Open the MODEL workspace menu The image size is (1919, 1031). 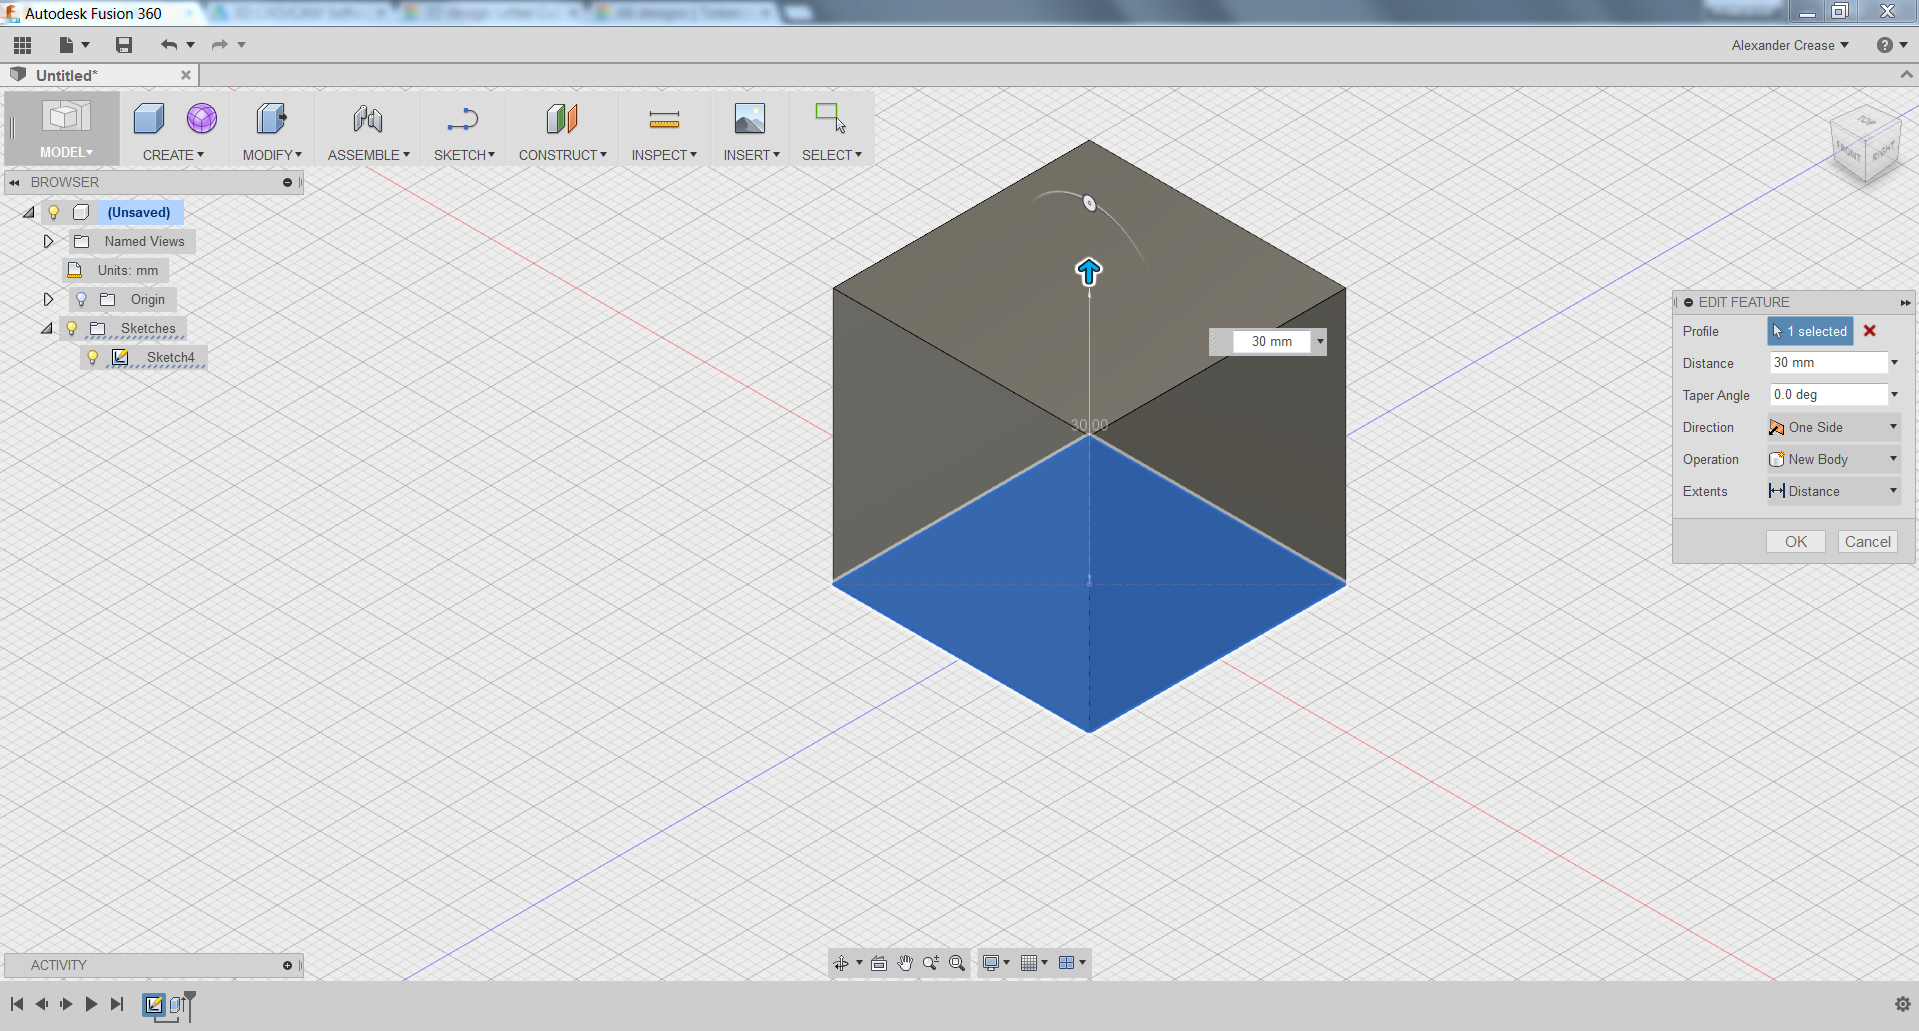(x=65, y=152)
